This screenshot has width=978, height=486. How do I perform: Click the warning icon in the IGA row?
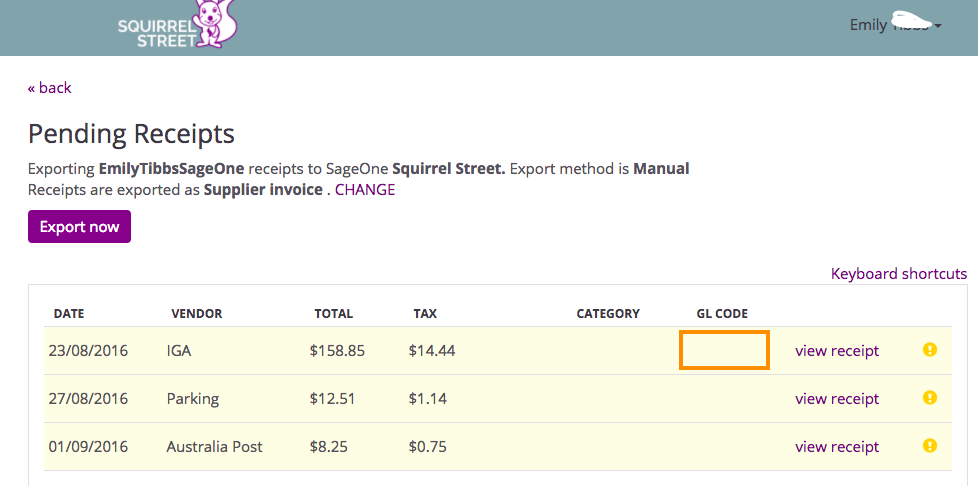pyautogui.click(x=929, y=349)
